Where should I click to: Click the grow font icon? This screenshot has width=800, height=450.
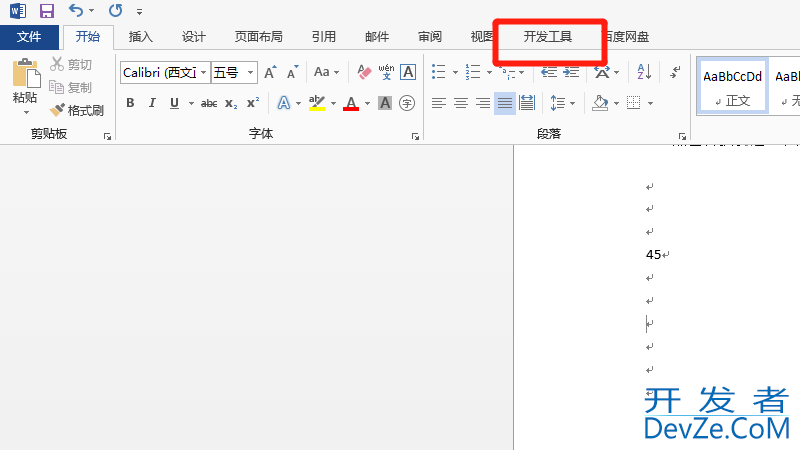270,72
